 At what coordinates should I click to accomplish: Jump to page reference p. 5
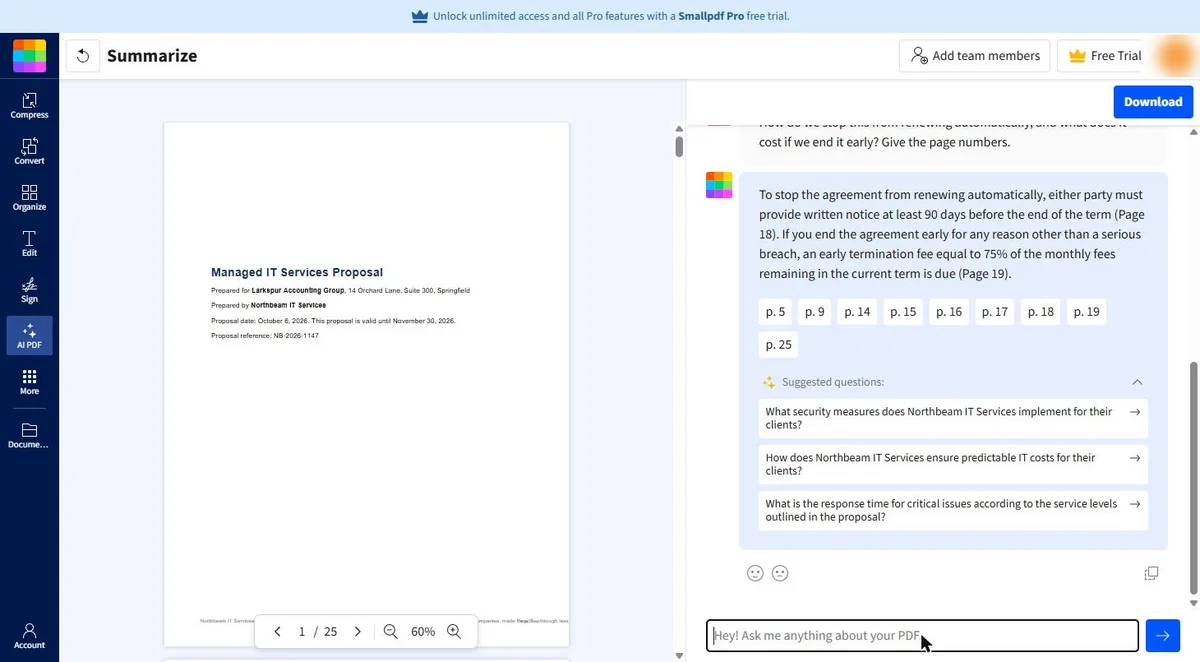pyautogui.click(x=775, y=312)
